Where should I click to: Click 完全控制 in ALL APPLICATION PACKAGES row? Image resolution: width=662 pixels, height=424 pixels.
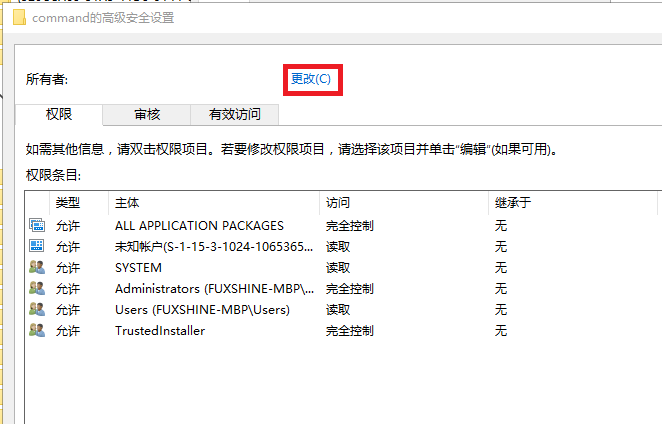[x=350, y=226]
